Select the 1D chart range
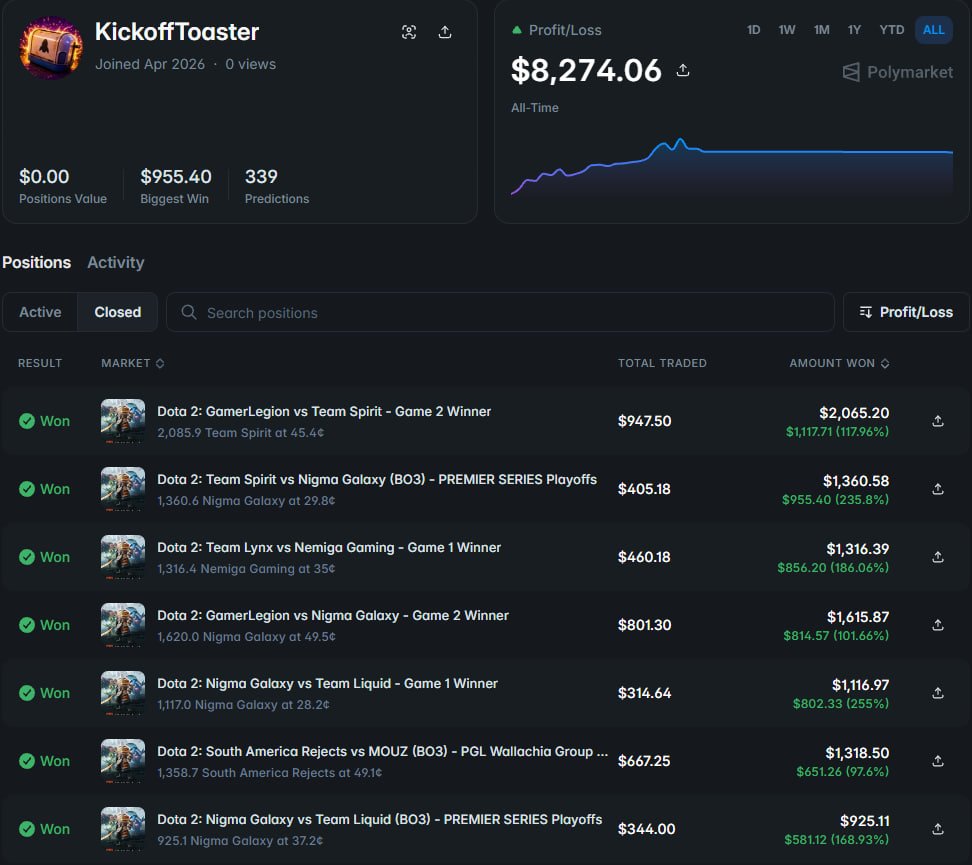Image resolution: width=972 pixels, height=865 pixels. point(753,30)
